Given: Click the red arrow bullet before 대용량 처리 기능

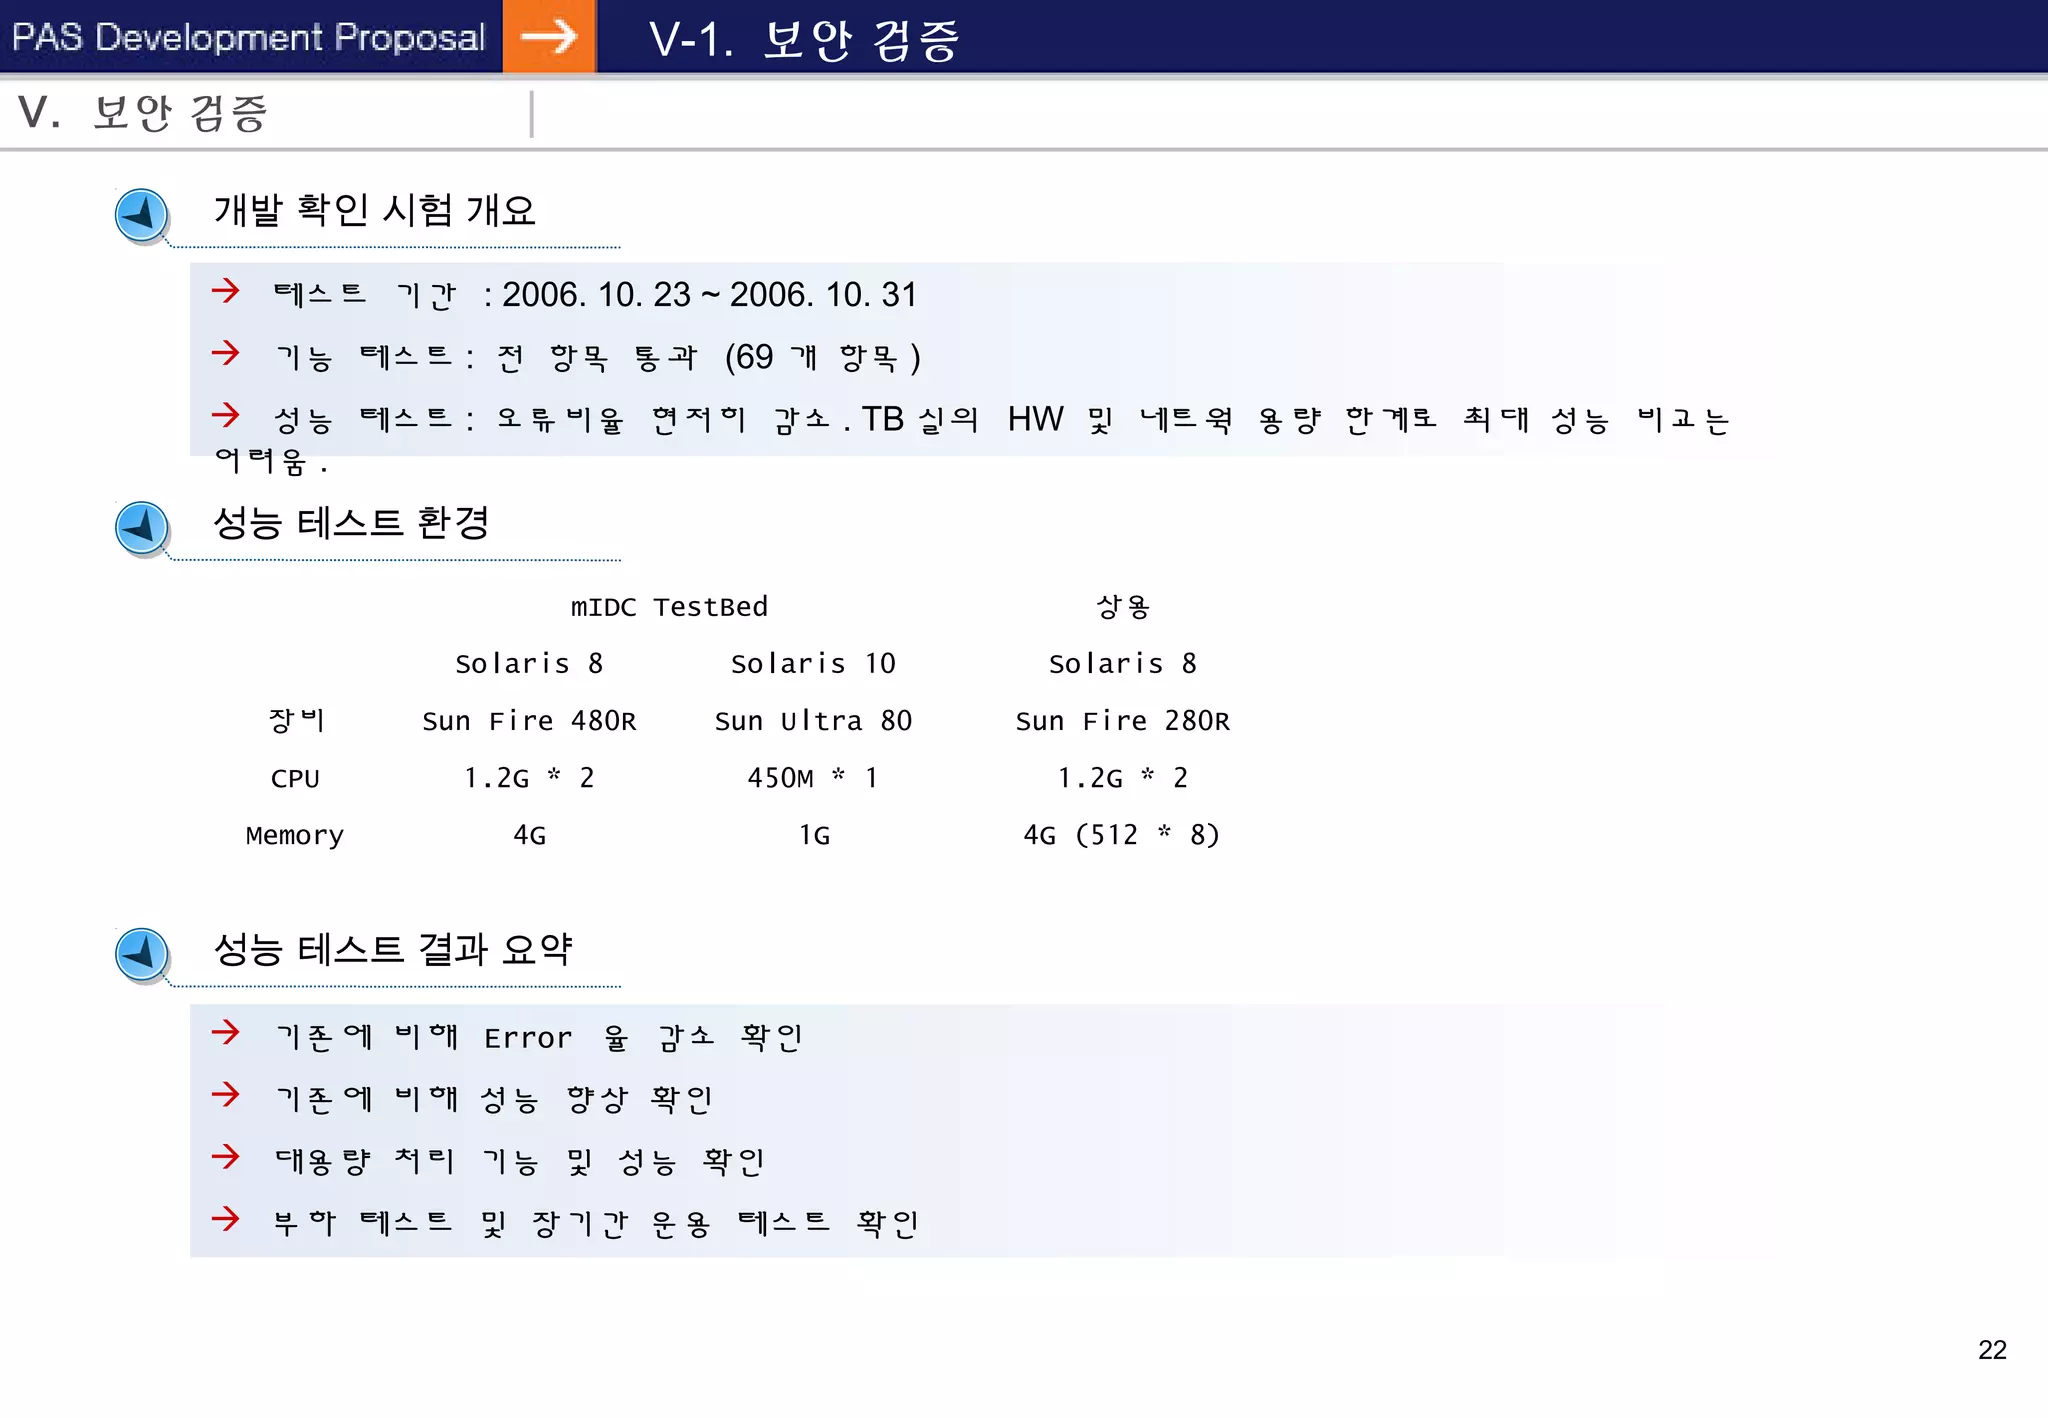Looking at the screenshot, I should pos(226,1157).
